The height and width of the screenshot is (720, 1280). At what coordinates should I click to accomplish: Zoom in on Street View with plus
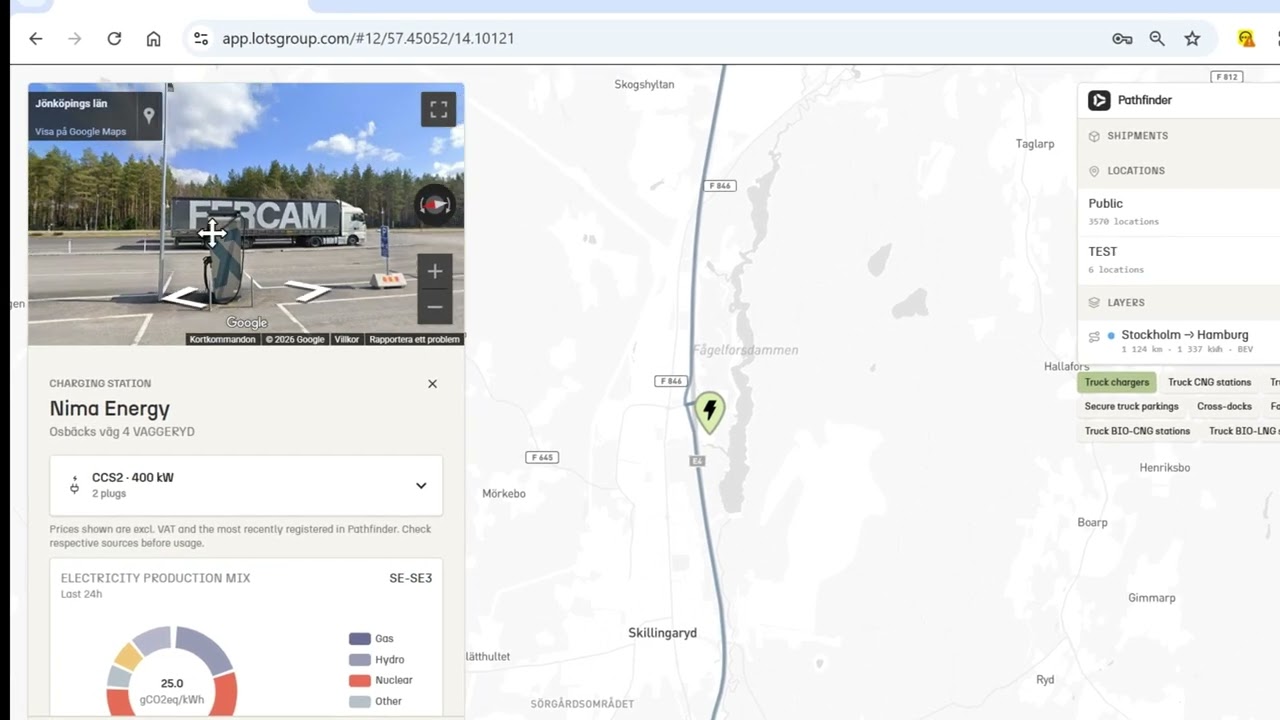coord(434,271)
